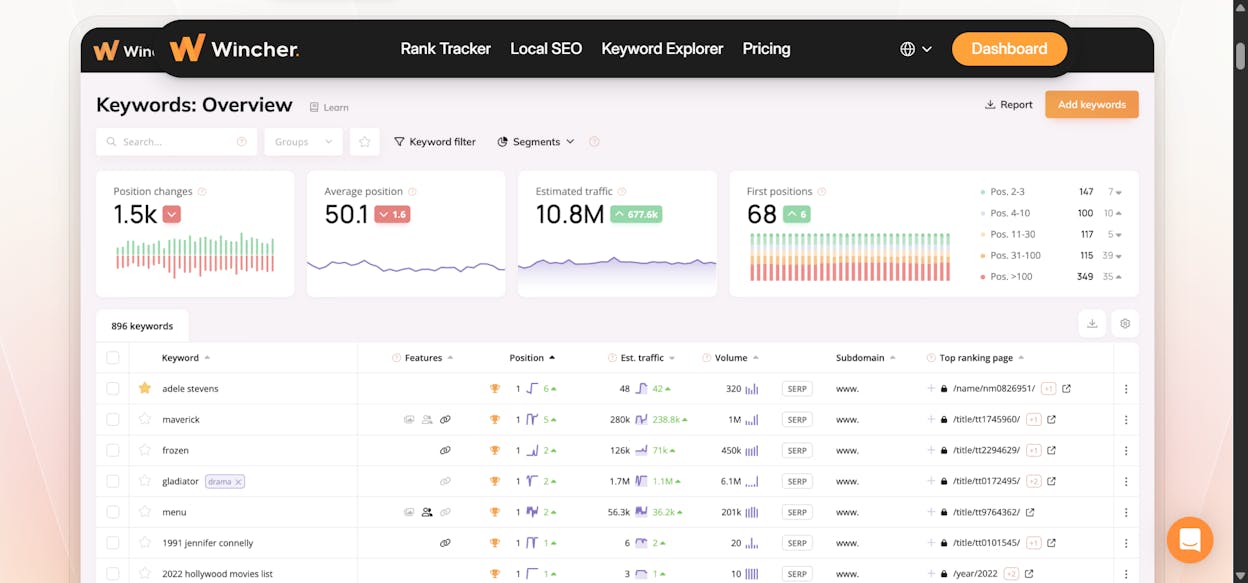1248x583 pixels.
Task: Expand plus icon beside /title/tt2294629/
Action: click(931, 451)
